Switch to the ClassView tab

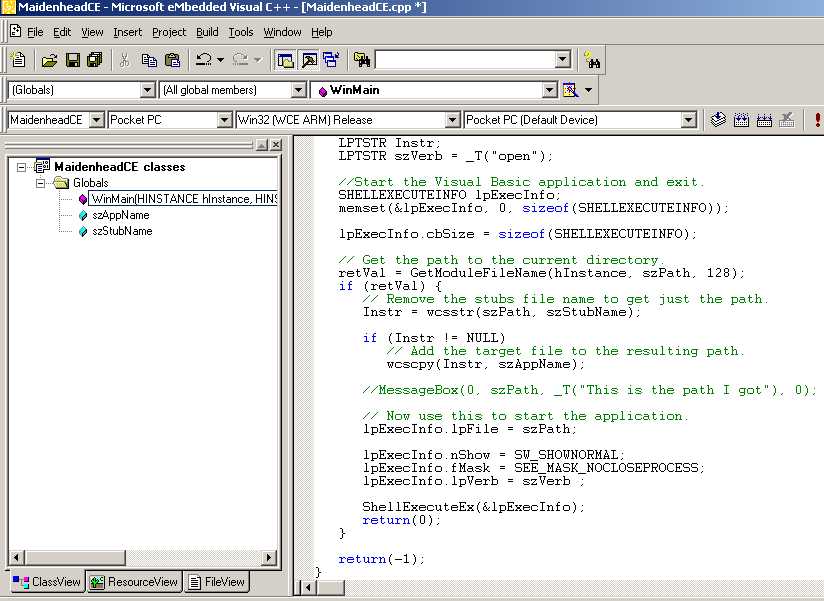[x=46, y=582]
